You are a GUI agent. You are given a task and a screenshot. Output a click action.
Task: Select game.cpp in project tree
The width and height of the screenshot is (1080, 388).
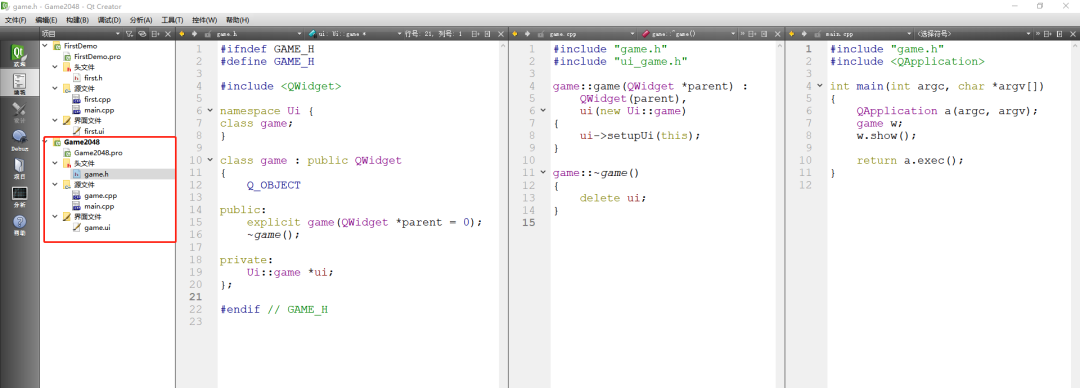click(100, 196)
